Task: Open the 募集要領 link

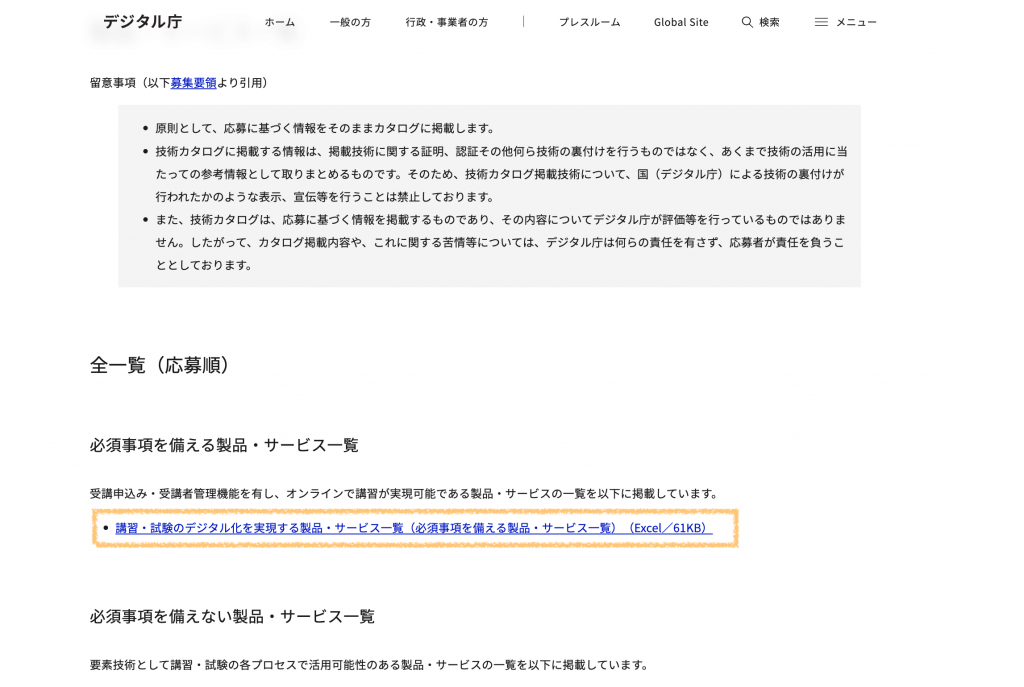Action: (193, 83)
